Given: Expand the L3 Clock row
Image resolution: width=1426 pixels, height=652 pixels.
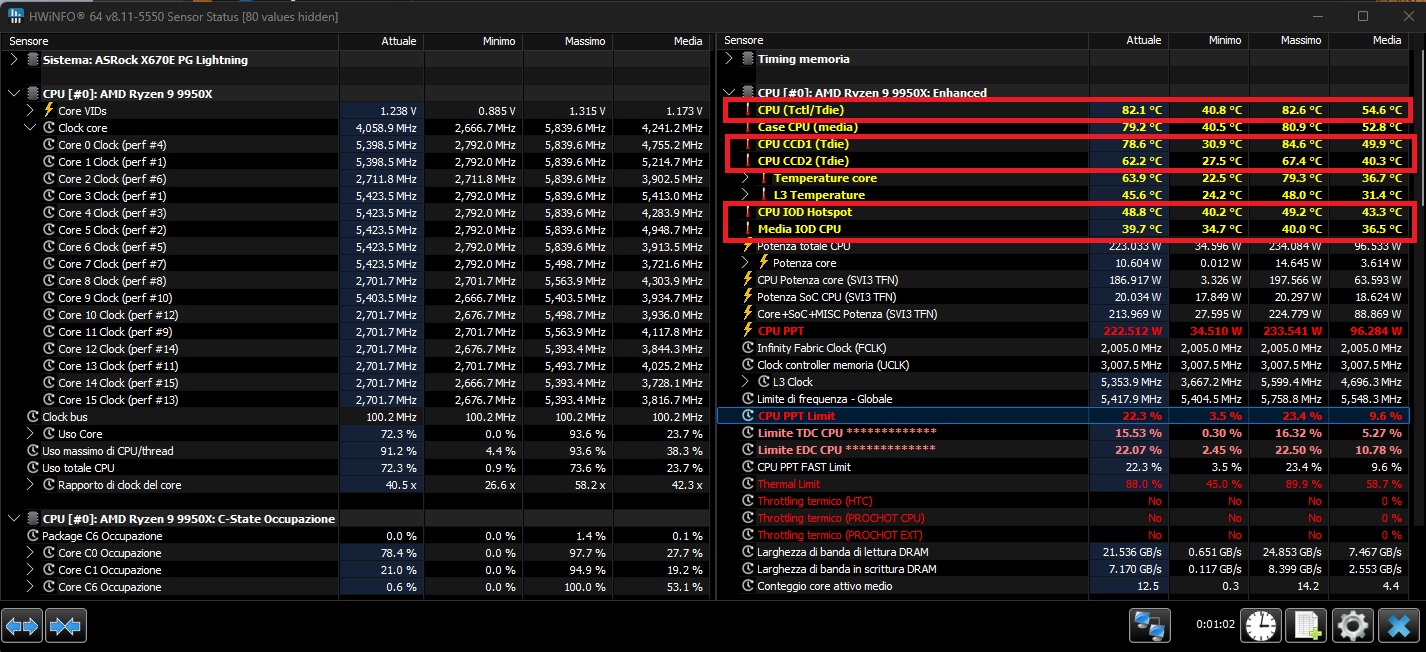Looking at the screenshot, I should coord(745,382).
